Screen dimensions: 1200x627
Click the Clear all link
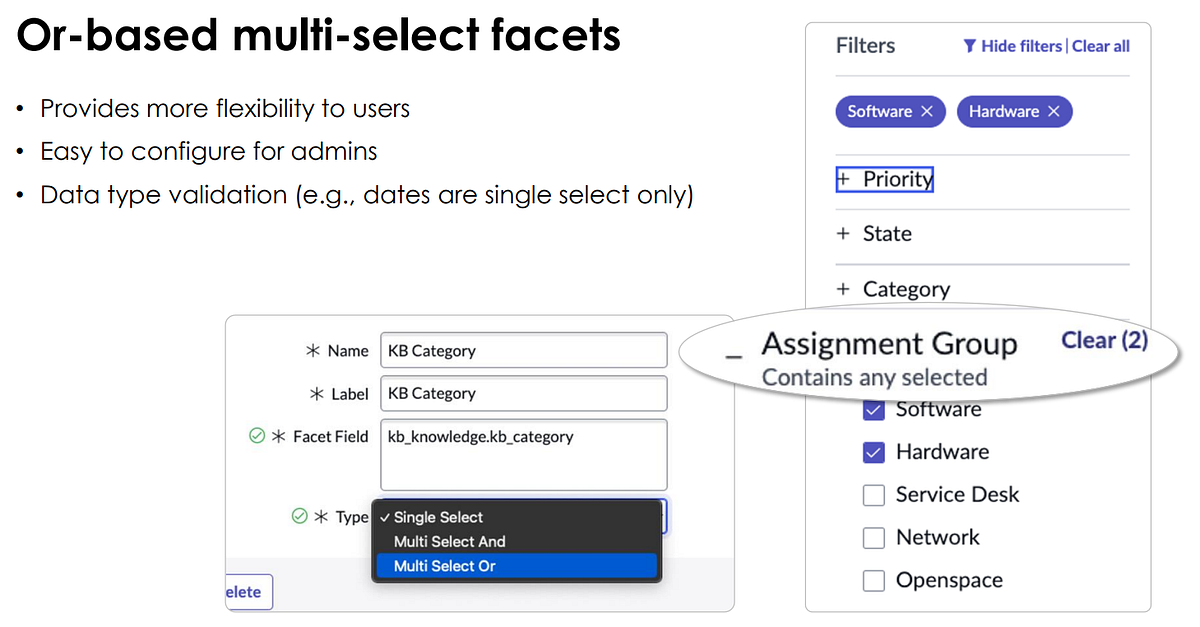click(x=1100, y=46)
